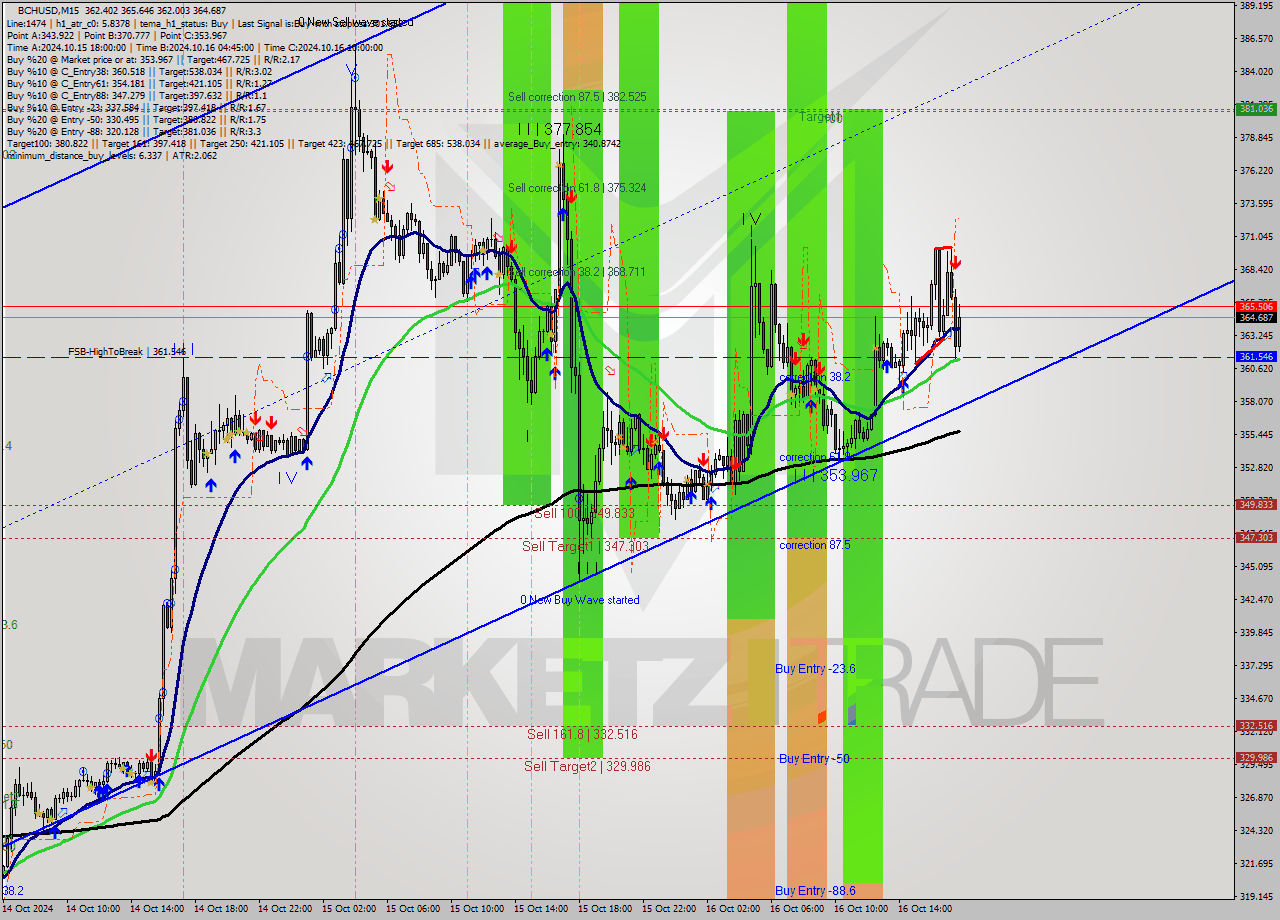Click the current price tag 364.687
The image size is (1280, 920).
[1256, 317]
